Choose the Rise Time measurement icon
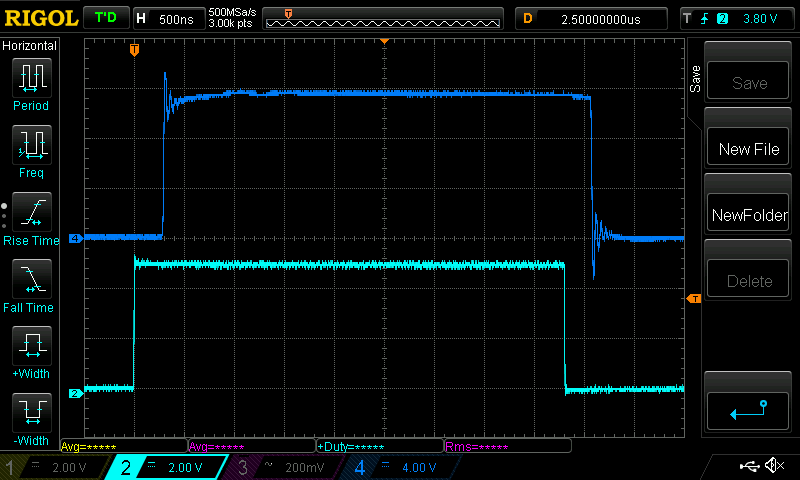The height and width of the screenshot is (480, 800). point(31,212)
